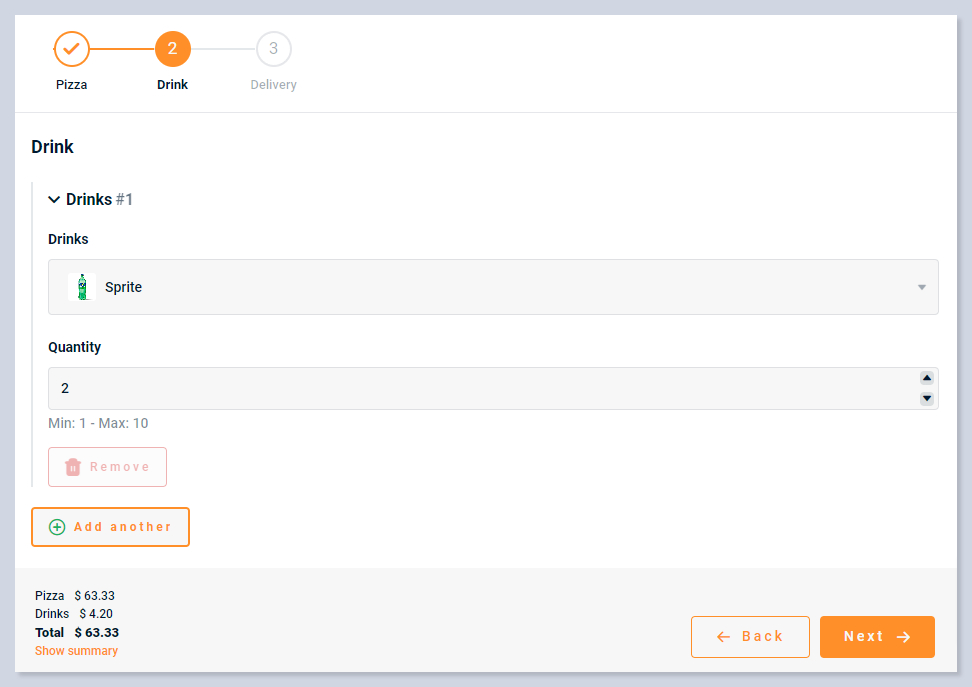This screenshot has width=972, height=687.
Task: Increase quantity with the up arrow
Action: (927, 378)
